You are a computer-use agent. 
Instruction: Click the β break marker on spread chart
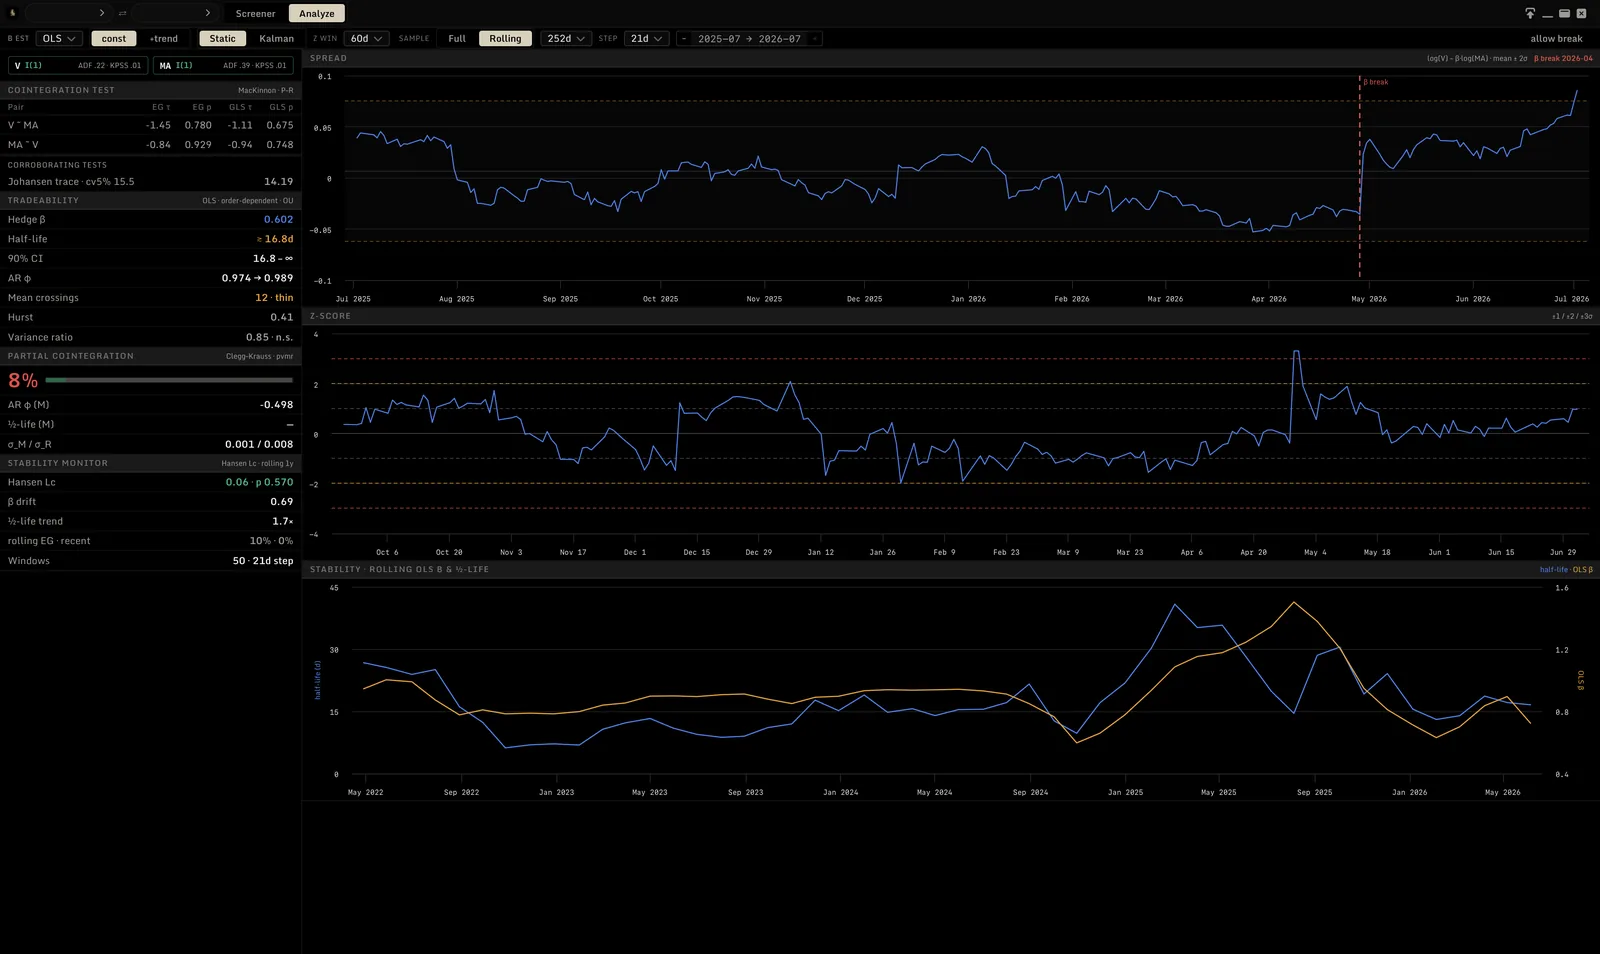(1376, 82)
